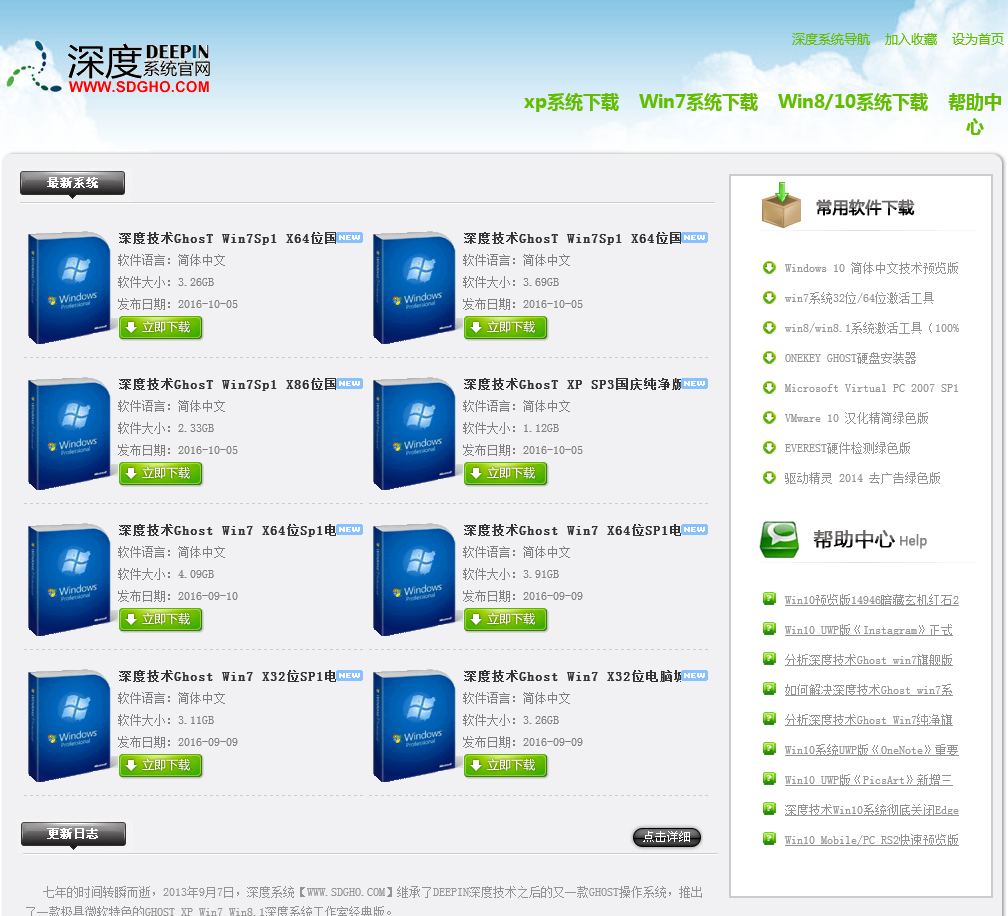Click 设为首页 link
1008x916 pixels.
click(977, 39)
